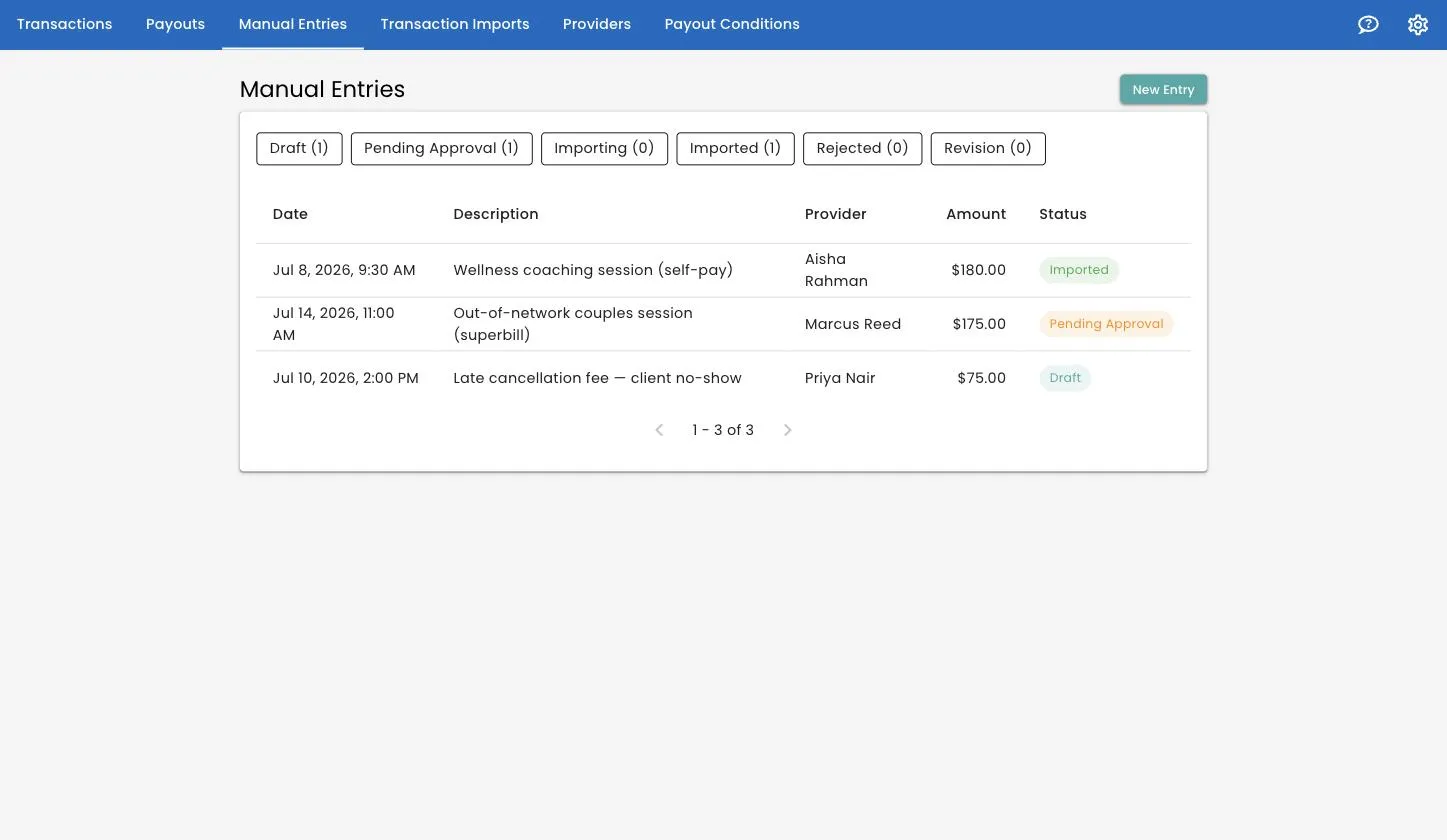1447x840 pixels.
Task: Open the help chat icon
Action: [1368, 25]
